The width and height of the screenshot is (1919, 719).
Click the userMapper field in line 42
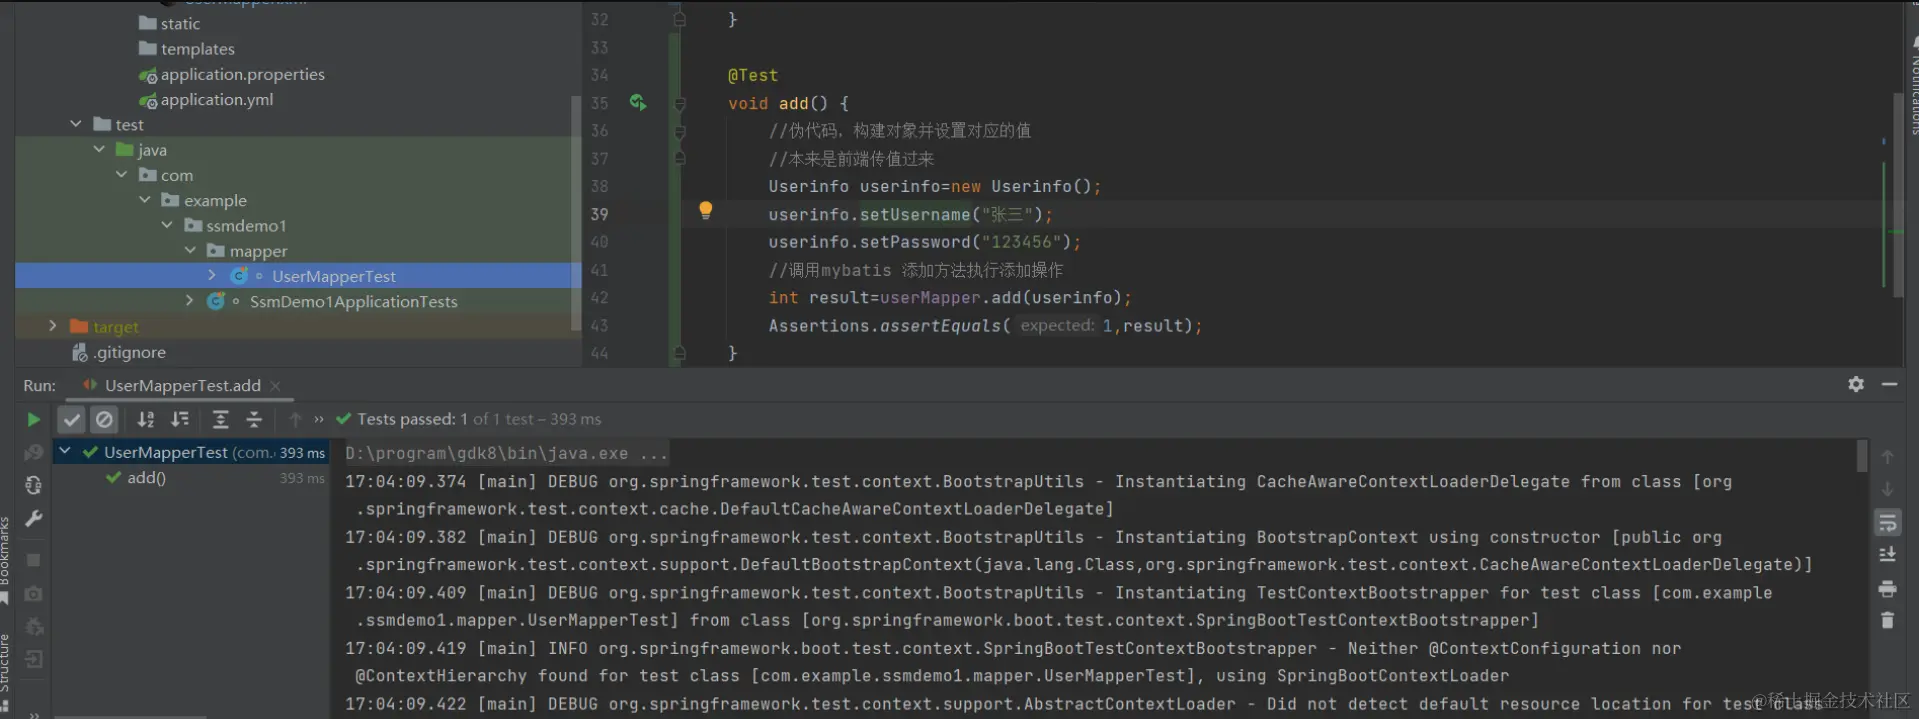click(x=930, y=298)
